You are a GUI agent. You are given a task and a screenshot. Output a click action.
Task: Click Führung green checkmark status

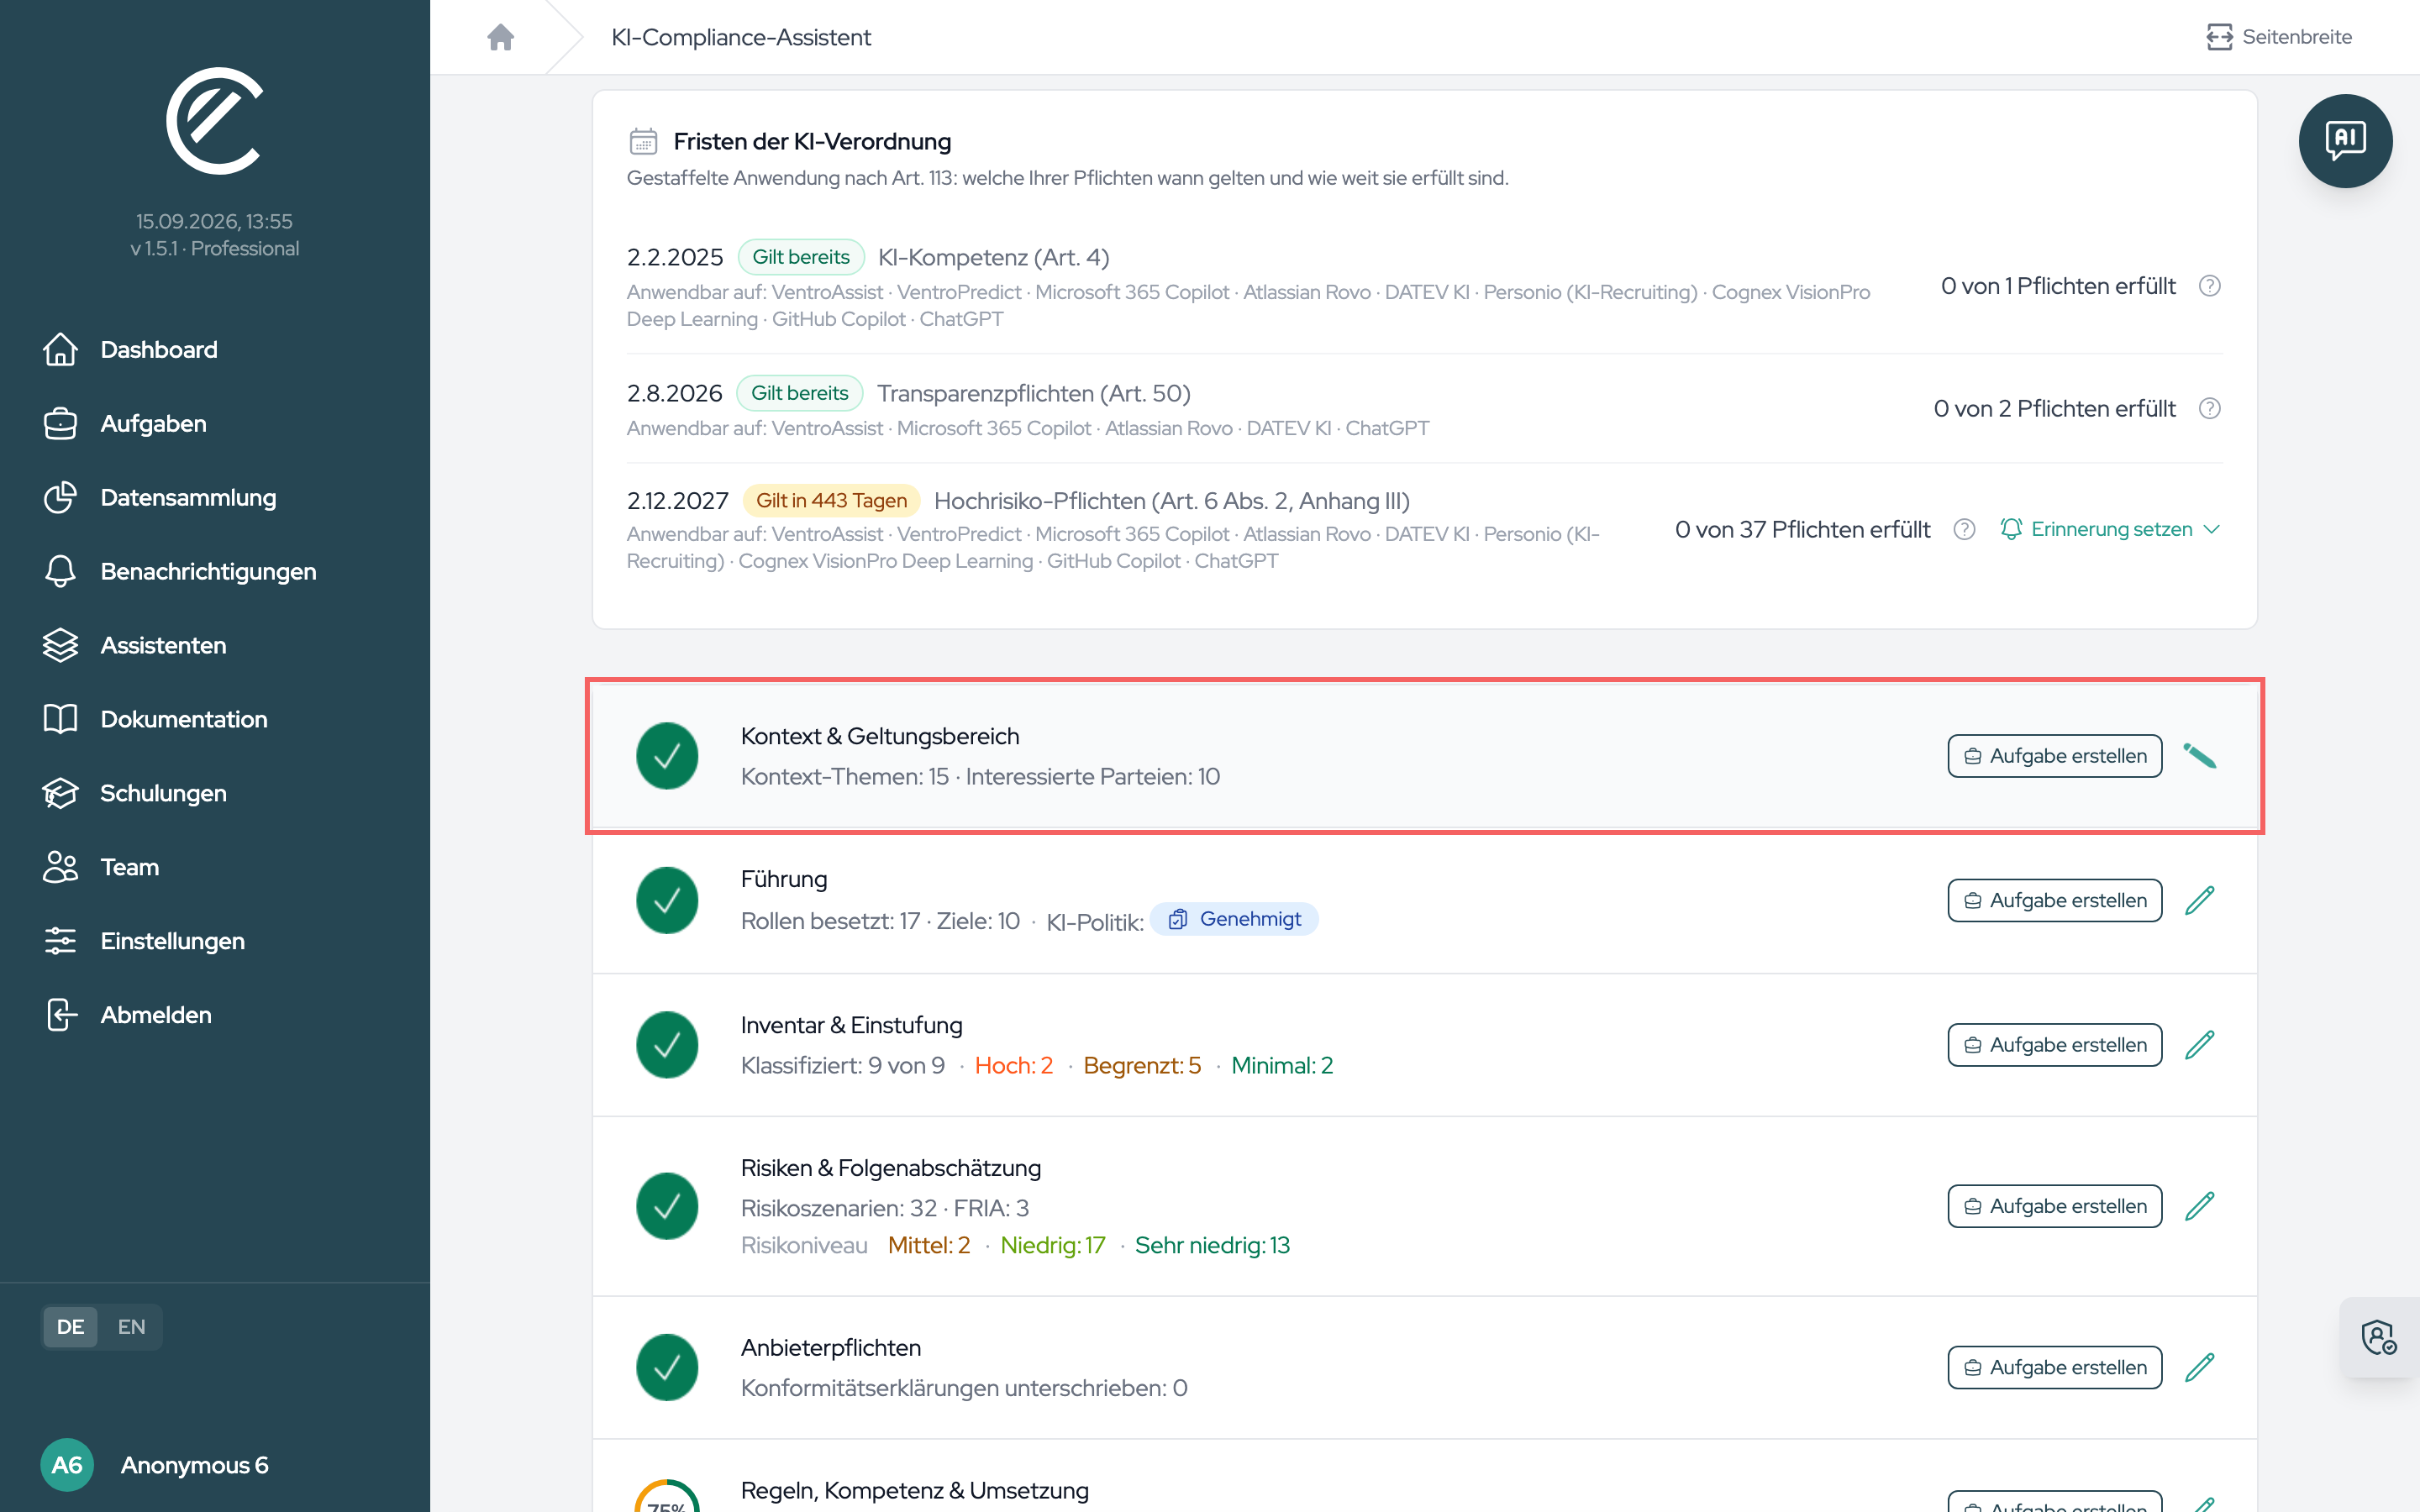(667, 900)
